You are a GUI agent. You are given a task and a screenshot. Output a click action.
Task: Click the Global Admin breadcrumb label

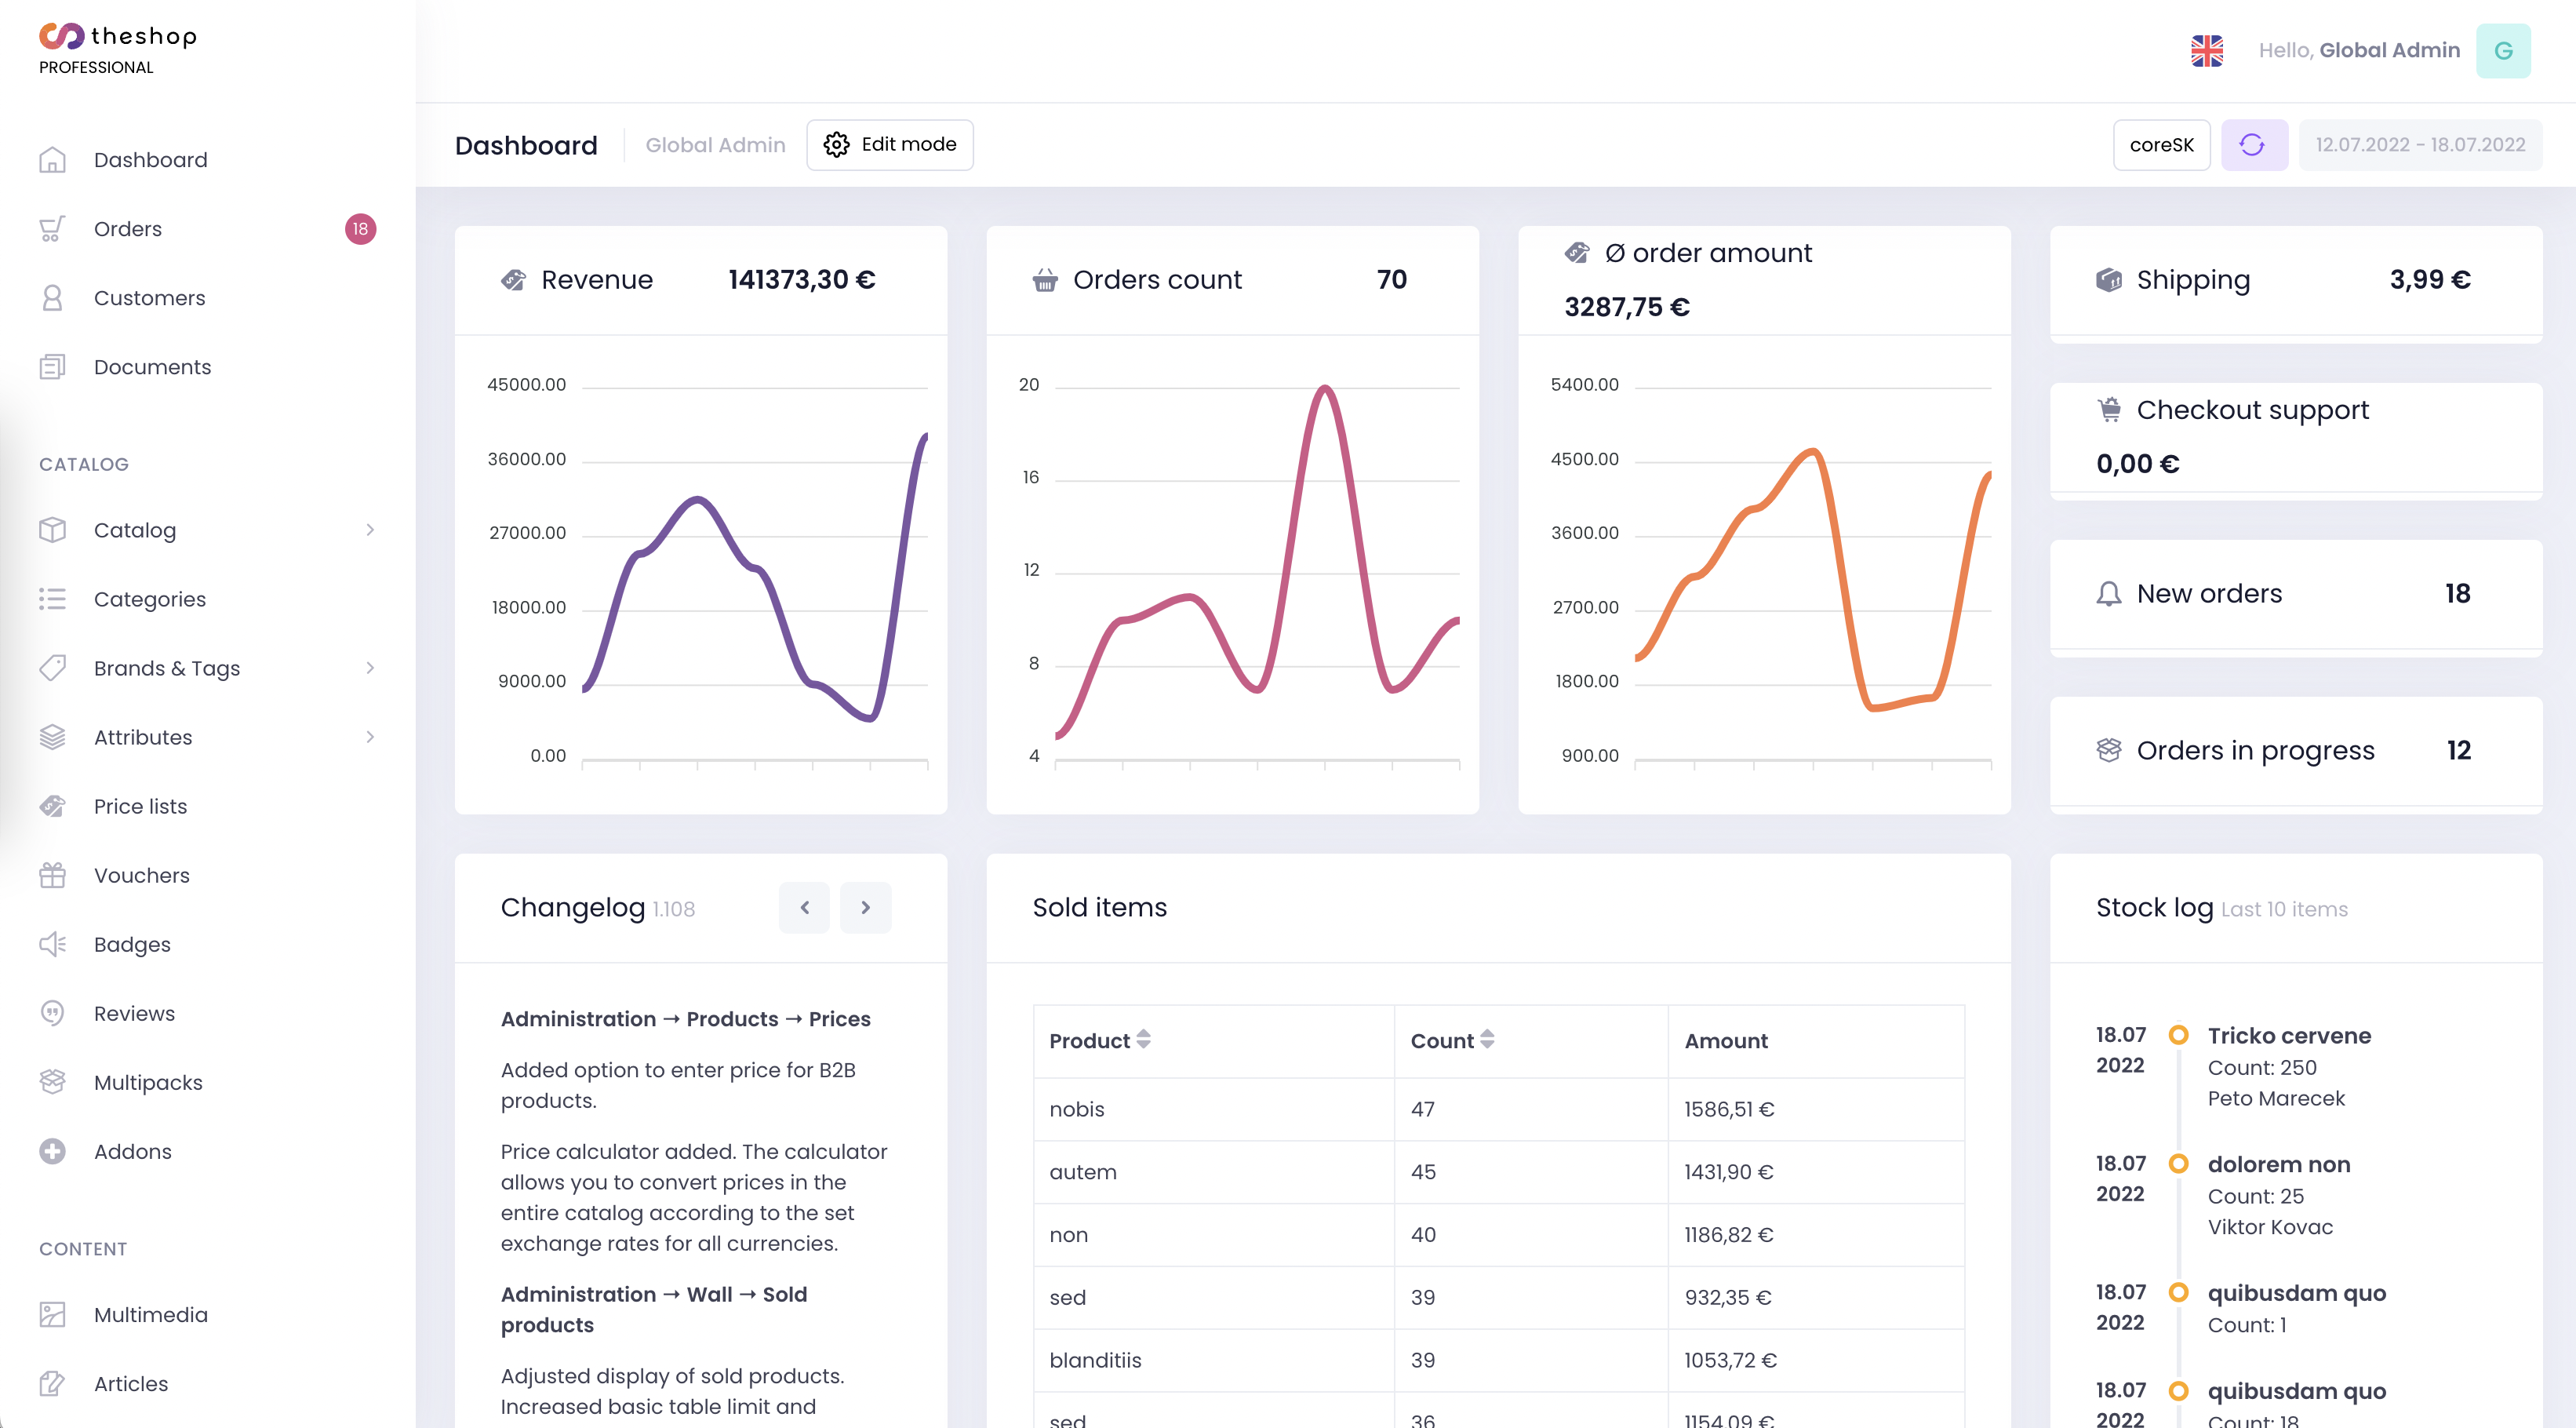click(x=715, y=145)
